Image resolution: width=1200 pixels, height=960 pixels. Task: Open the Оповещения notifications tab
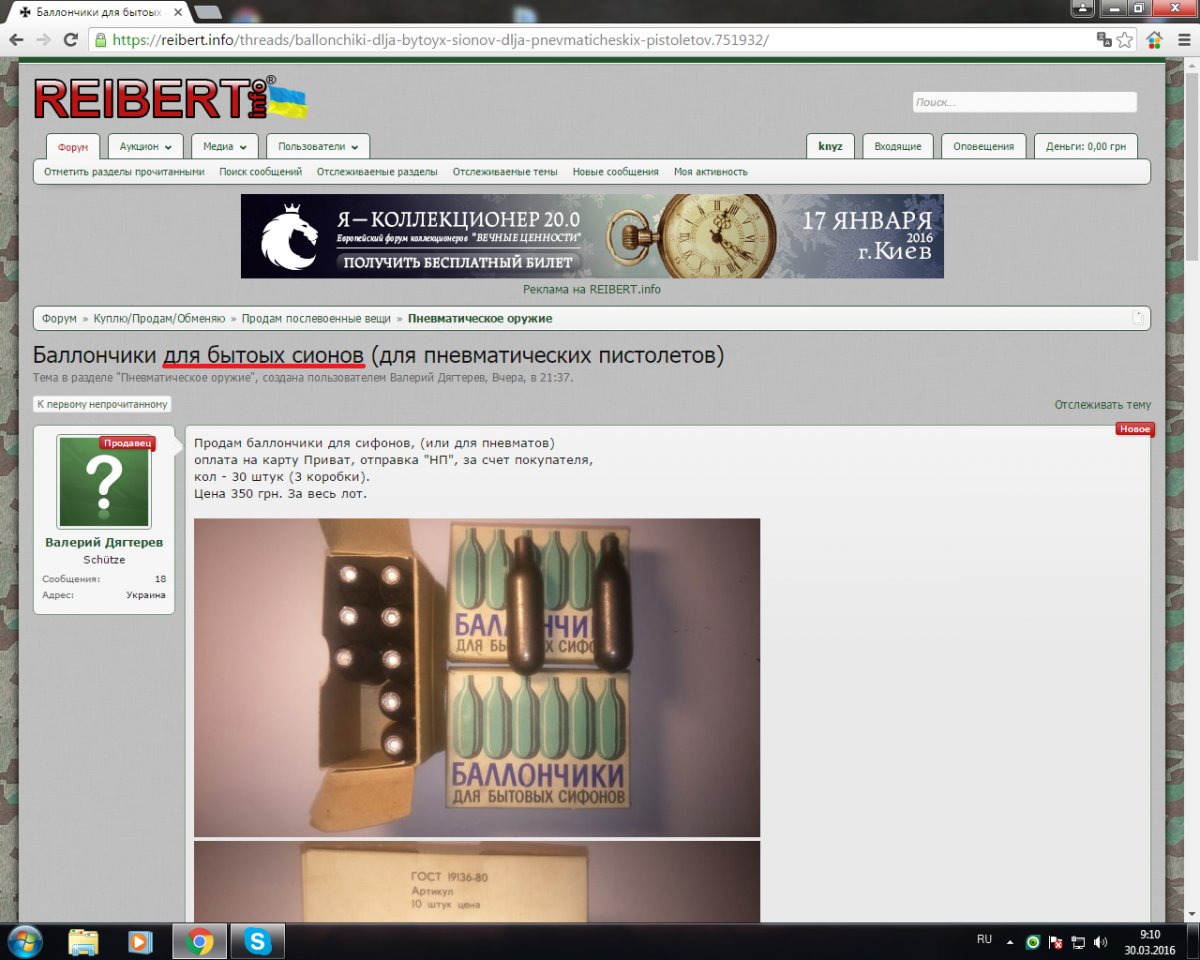point(983,146)
